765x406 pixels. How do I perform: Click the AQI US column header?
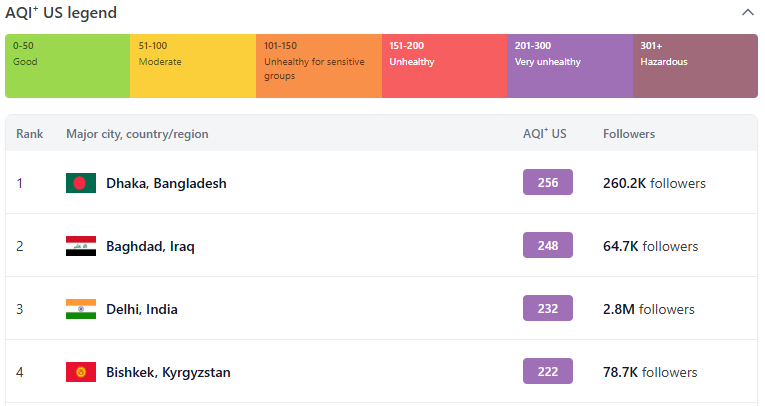[x=544, y=133]
